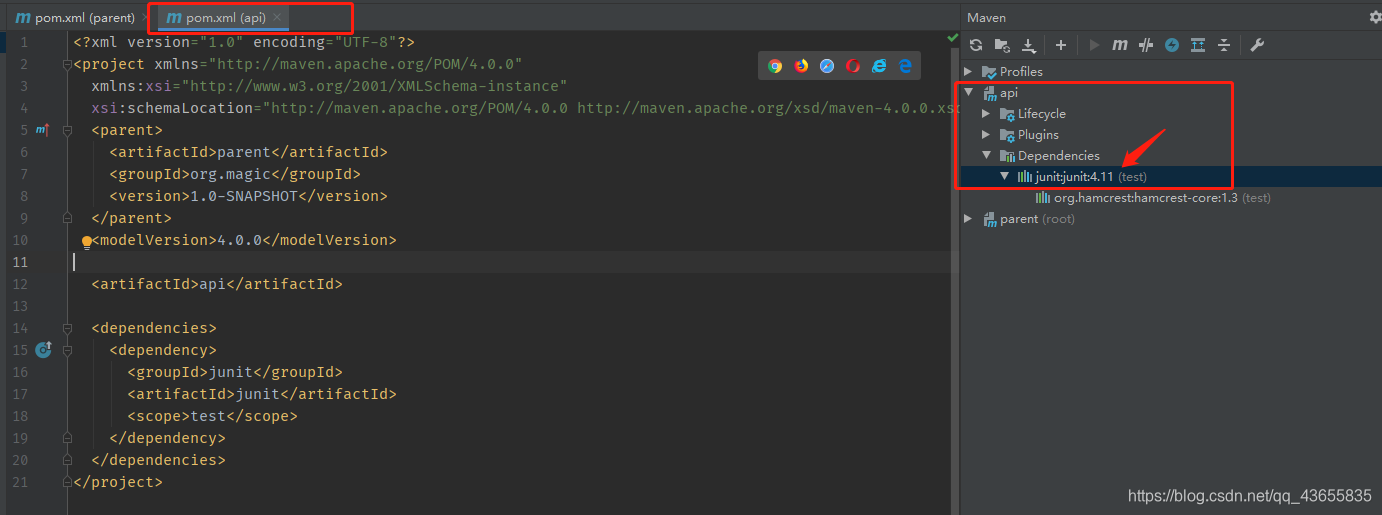Expand the Lifecycle node arrow
The image size is (1382, 515).
pyautogui.click(x=986, y=114)
